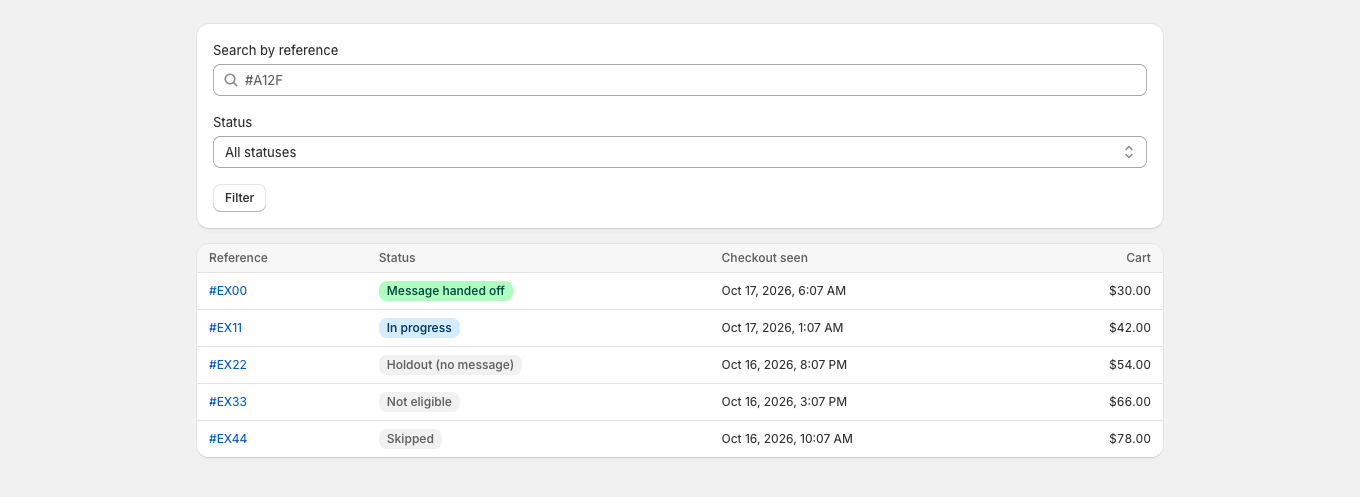Click the $42.00 cart value
This screenshot has height=497, width=1360.
(1130, 328)
